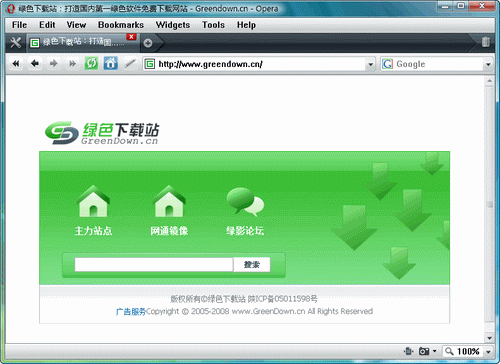Click the Opera logo in title bar

(11, 8)
